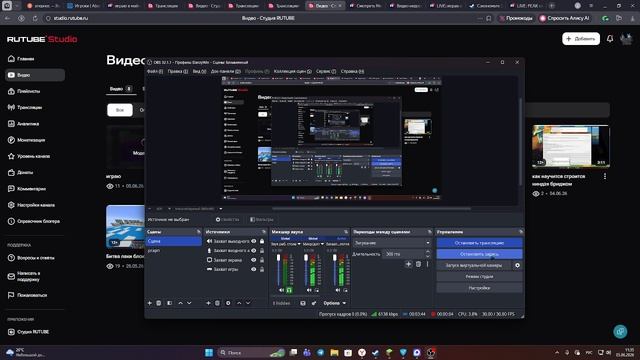Open source properties gear in the Sources footer
This screenshot has height=360, width=640.
click(228, 303)
